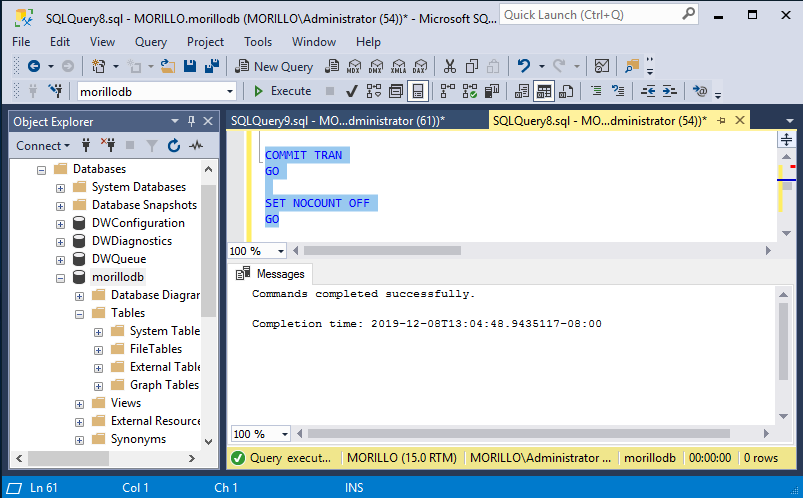Open the Project menu

coord(205,42)
